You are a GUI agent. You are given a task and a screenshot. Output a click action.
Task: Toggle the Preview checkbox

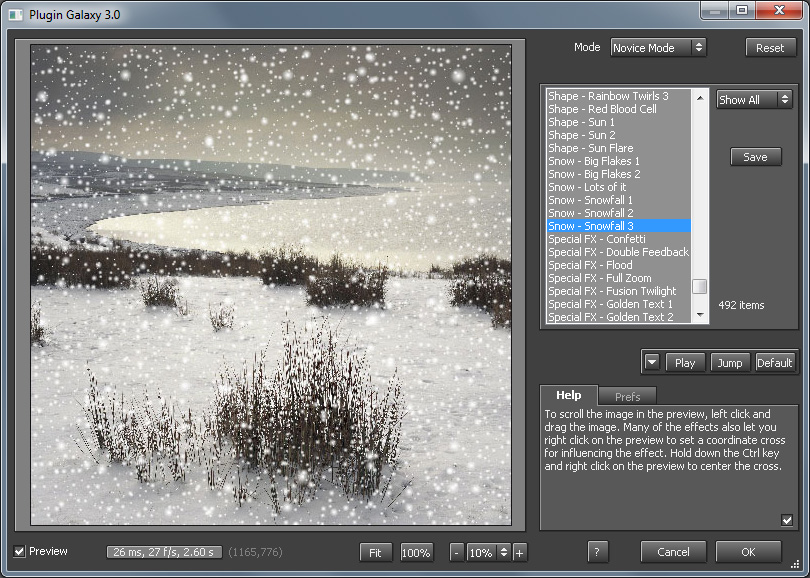pos(20,551)
